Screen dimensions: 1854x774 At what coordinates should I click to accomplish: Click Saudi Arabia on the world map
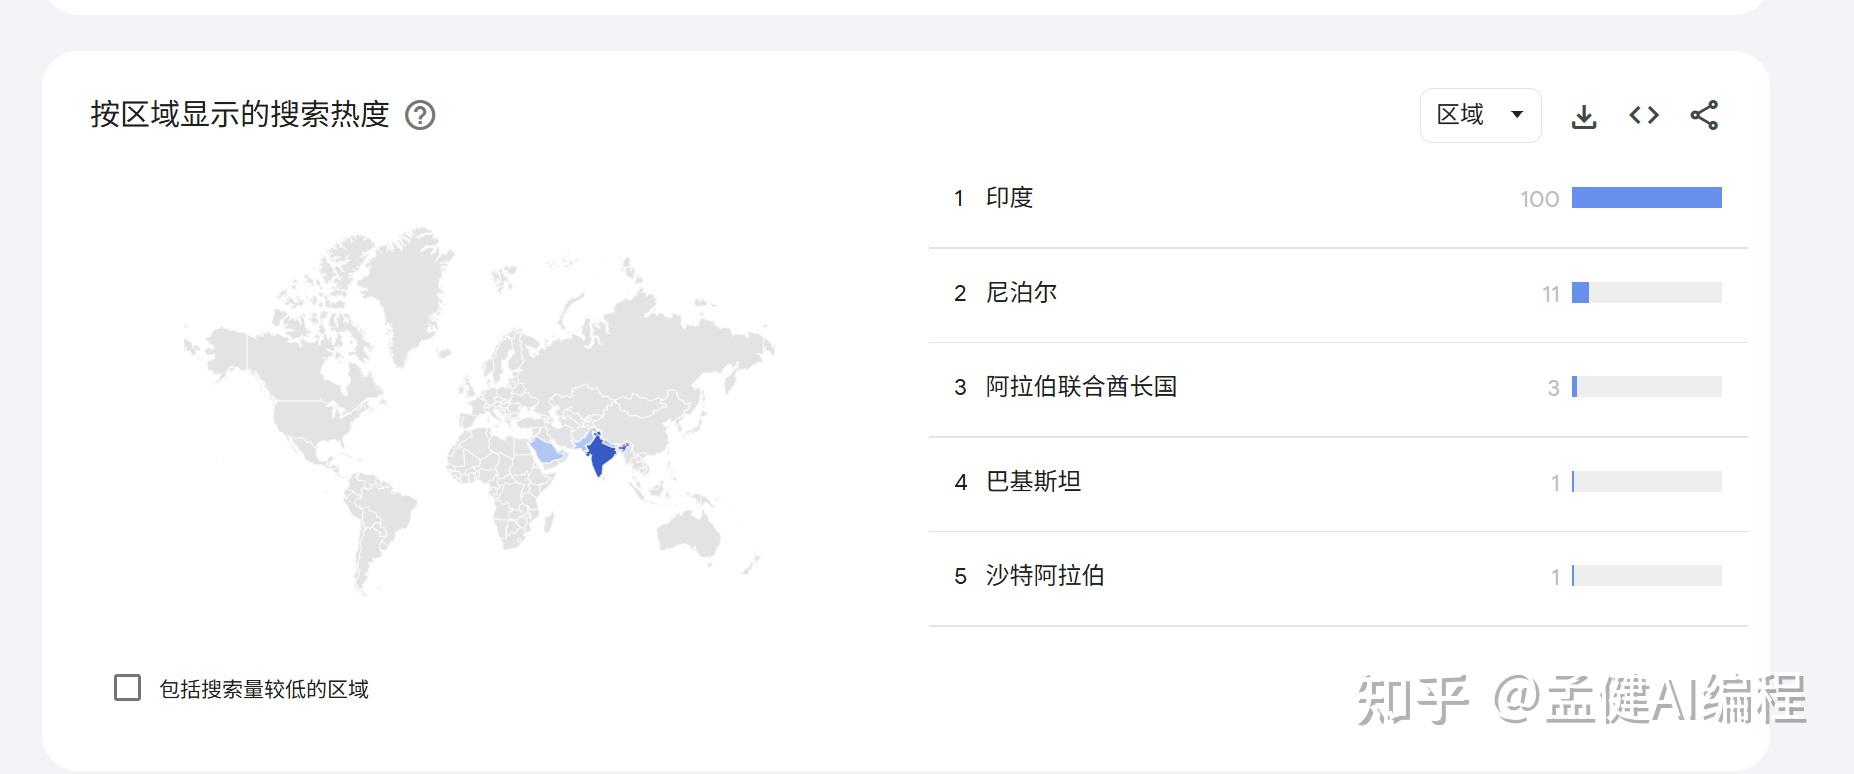tap(546, 450)
